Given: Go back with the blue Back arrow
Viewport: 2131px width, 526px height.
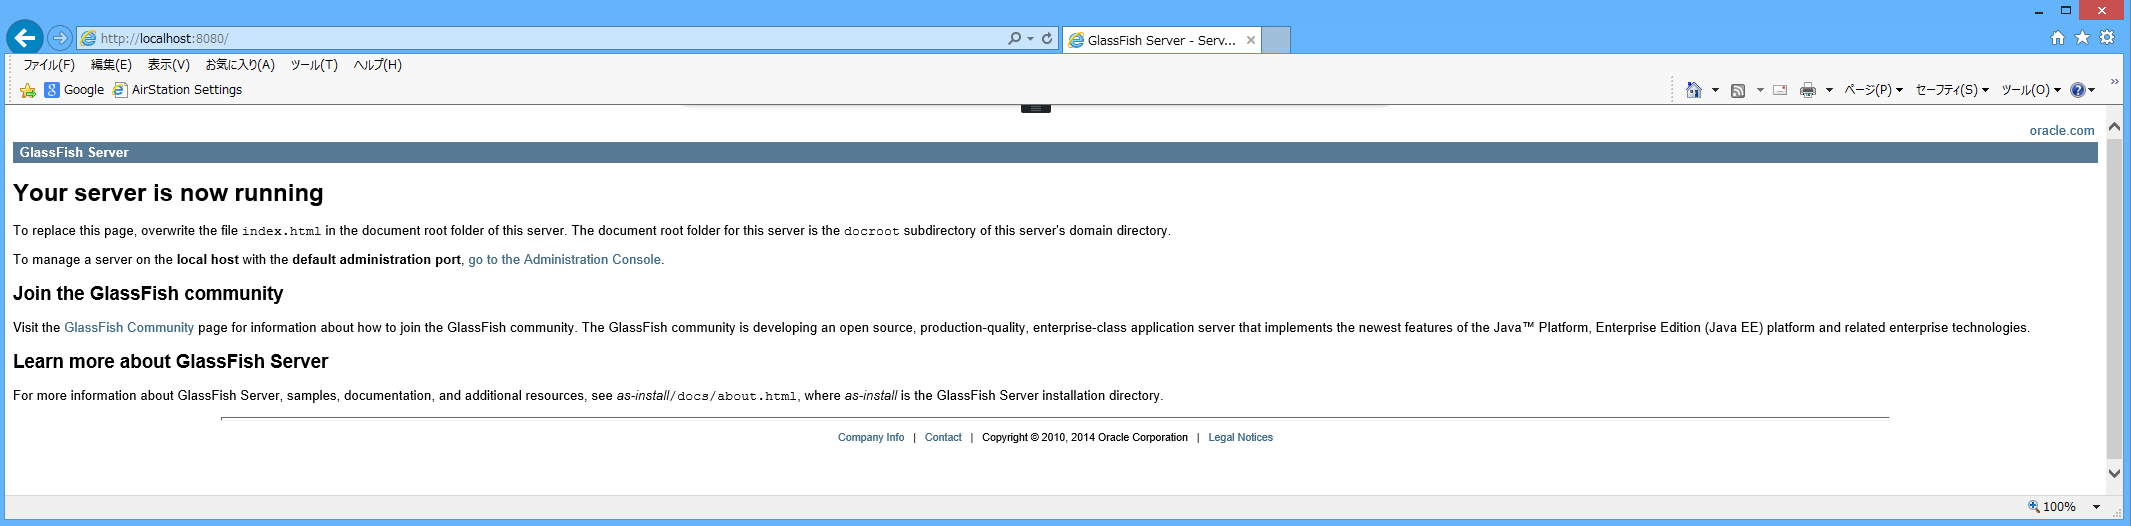Looking at the screenshot, I should coord(25,38).
